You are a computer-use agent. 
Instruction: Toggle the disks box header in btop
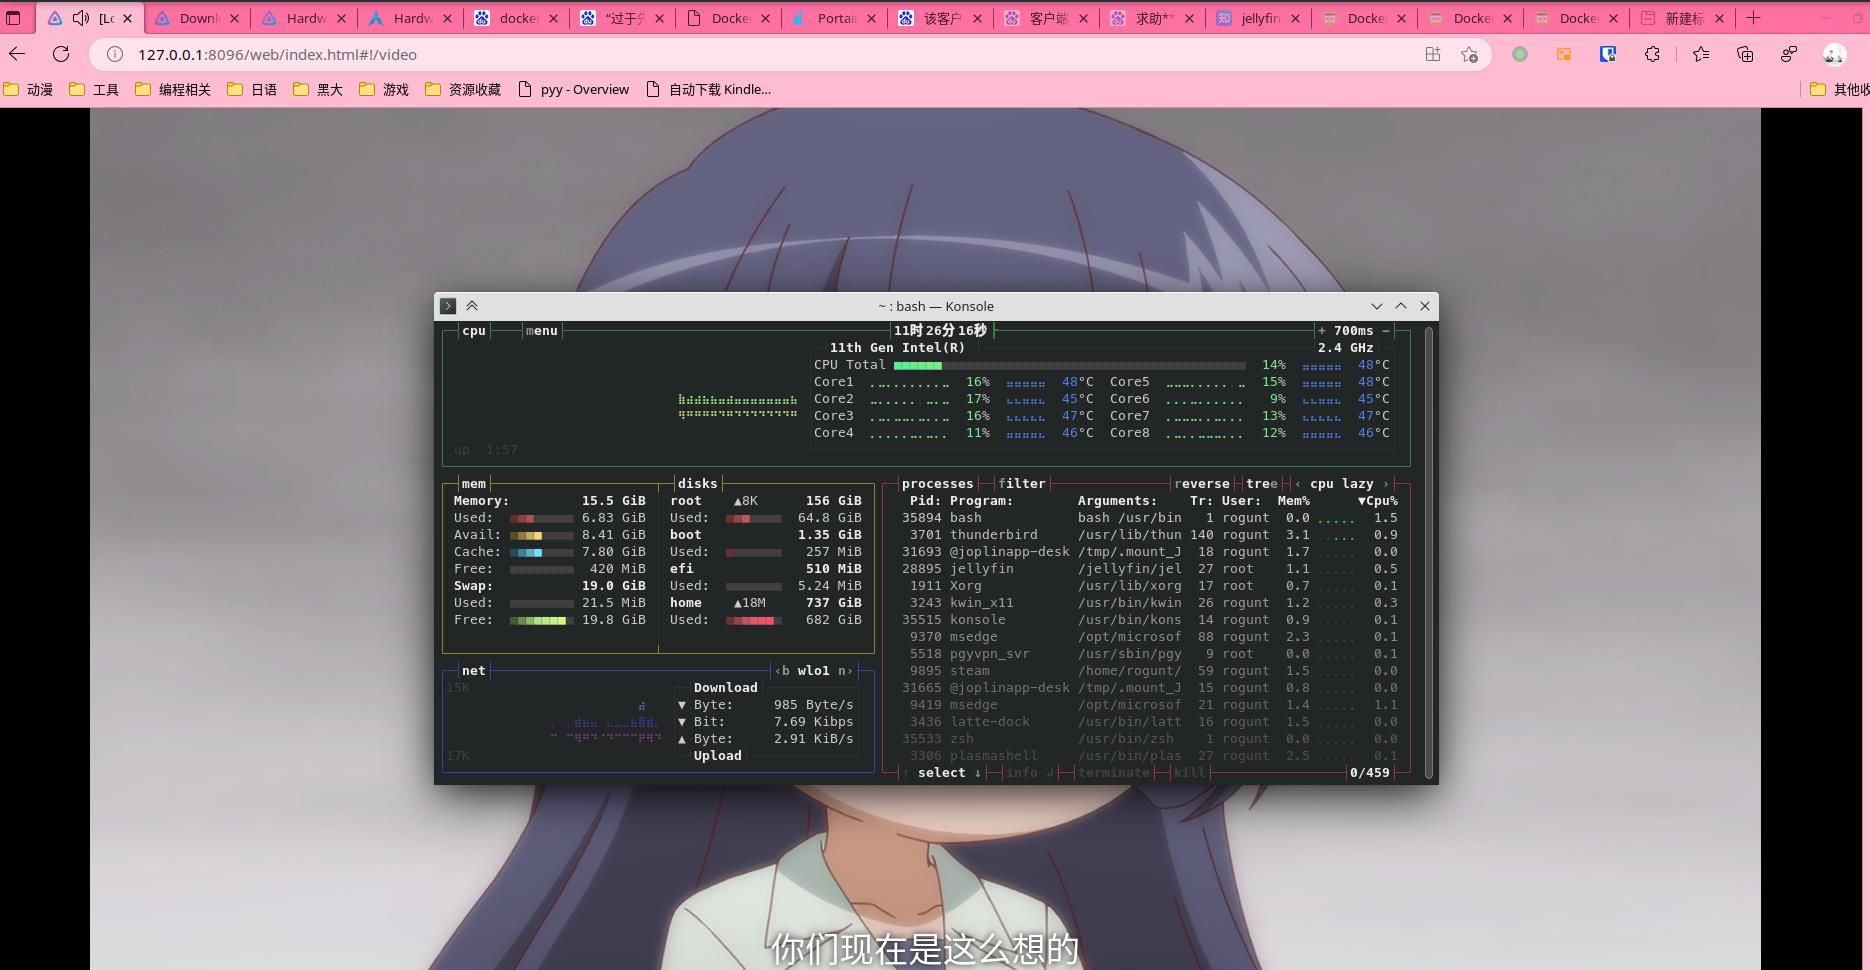click(697, 484)
